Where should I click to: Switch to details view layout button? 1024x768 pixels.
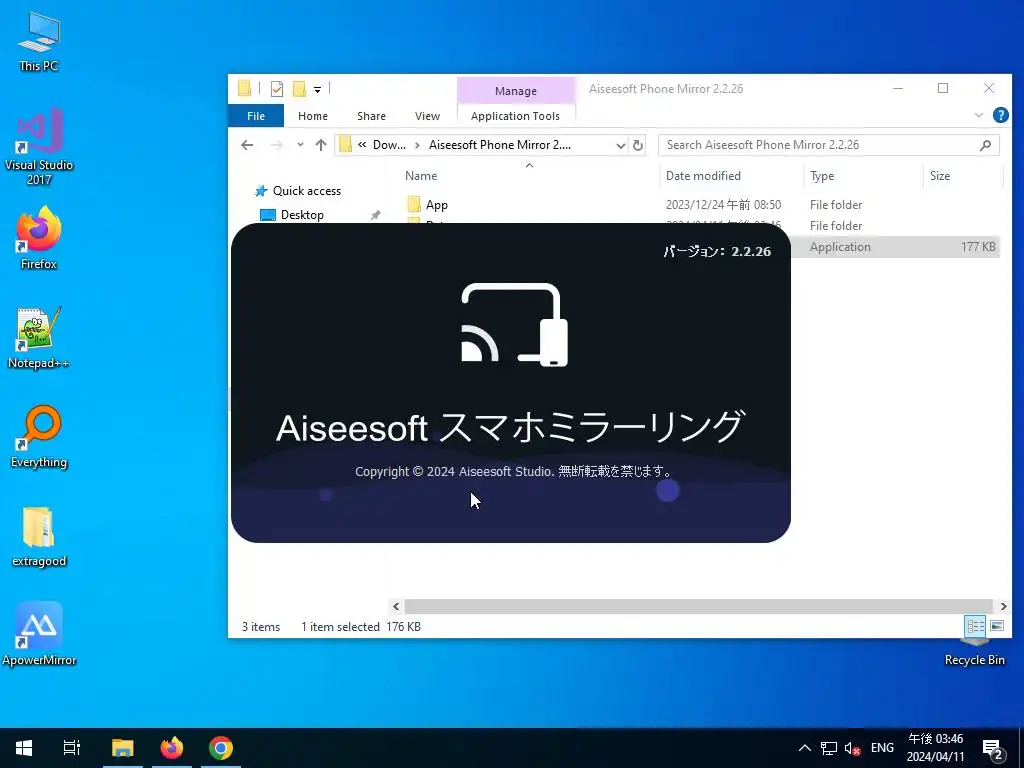(x=976, y=626)
